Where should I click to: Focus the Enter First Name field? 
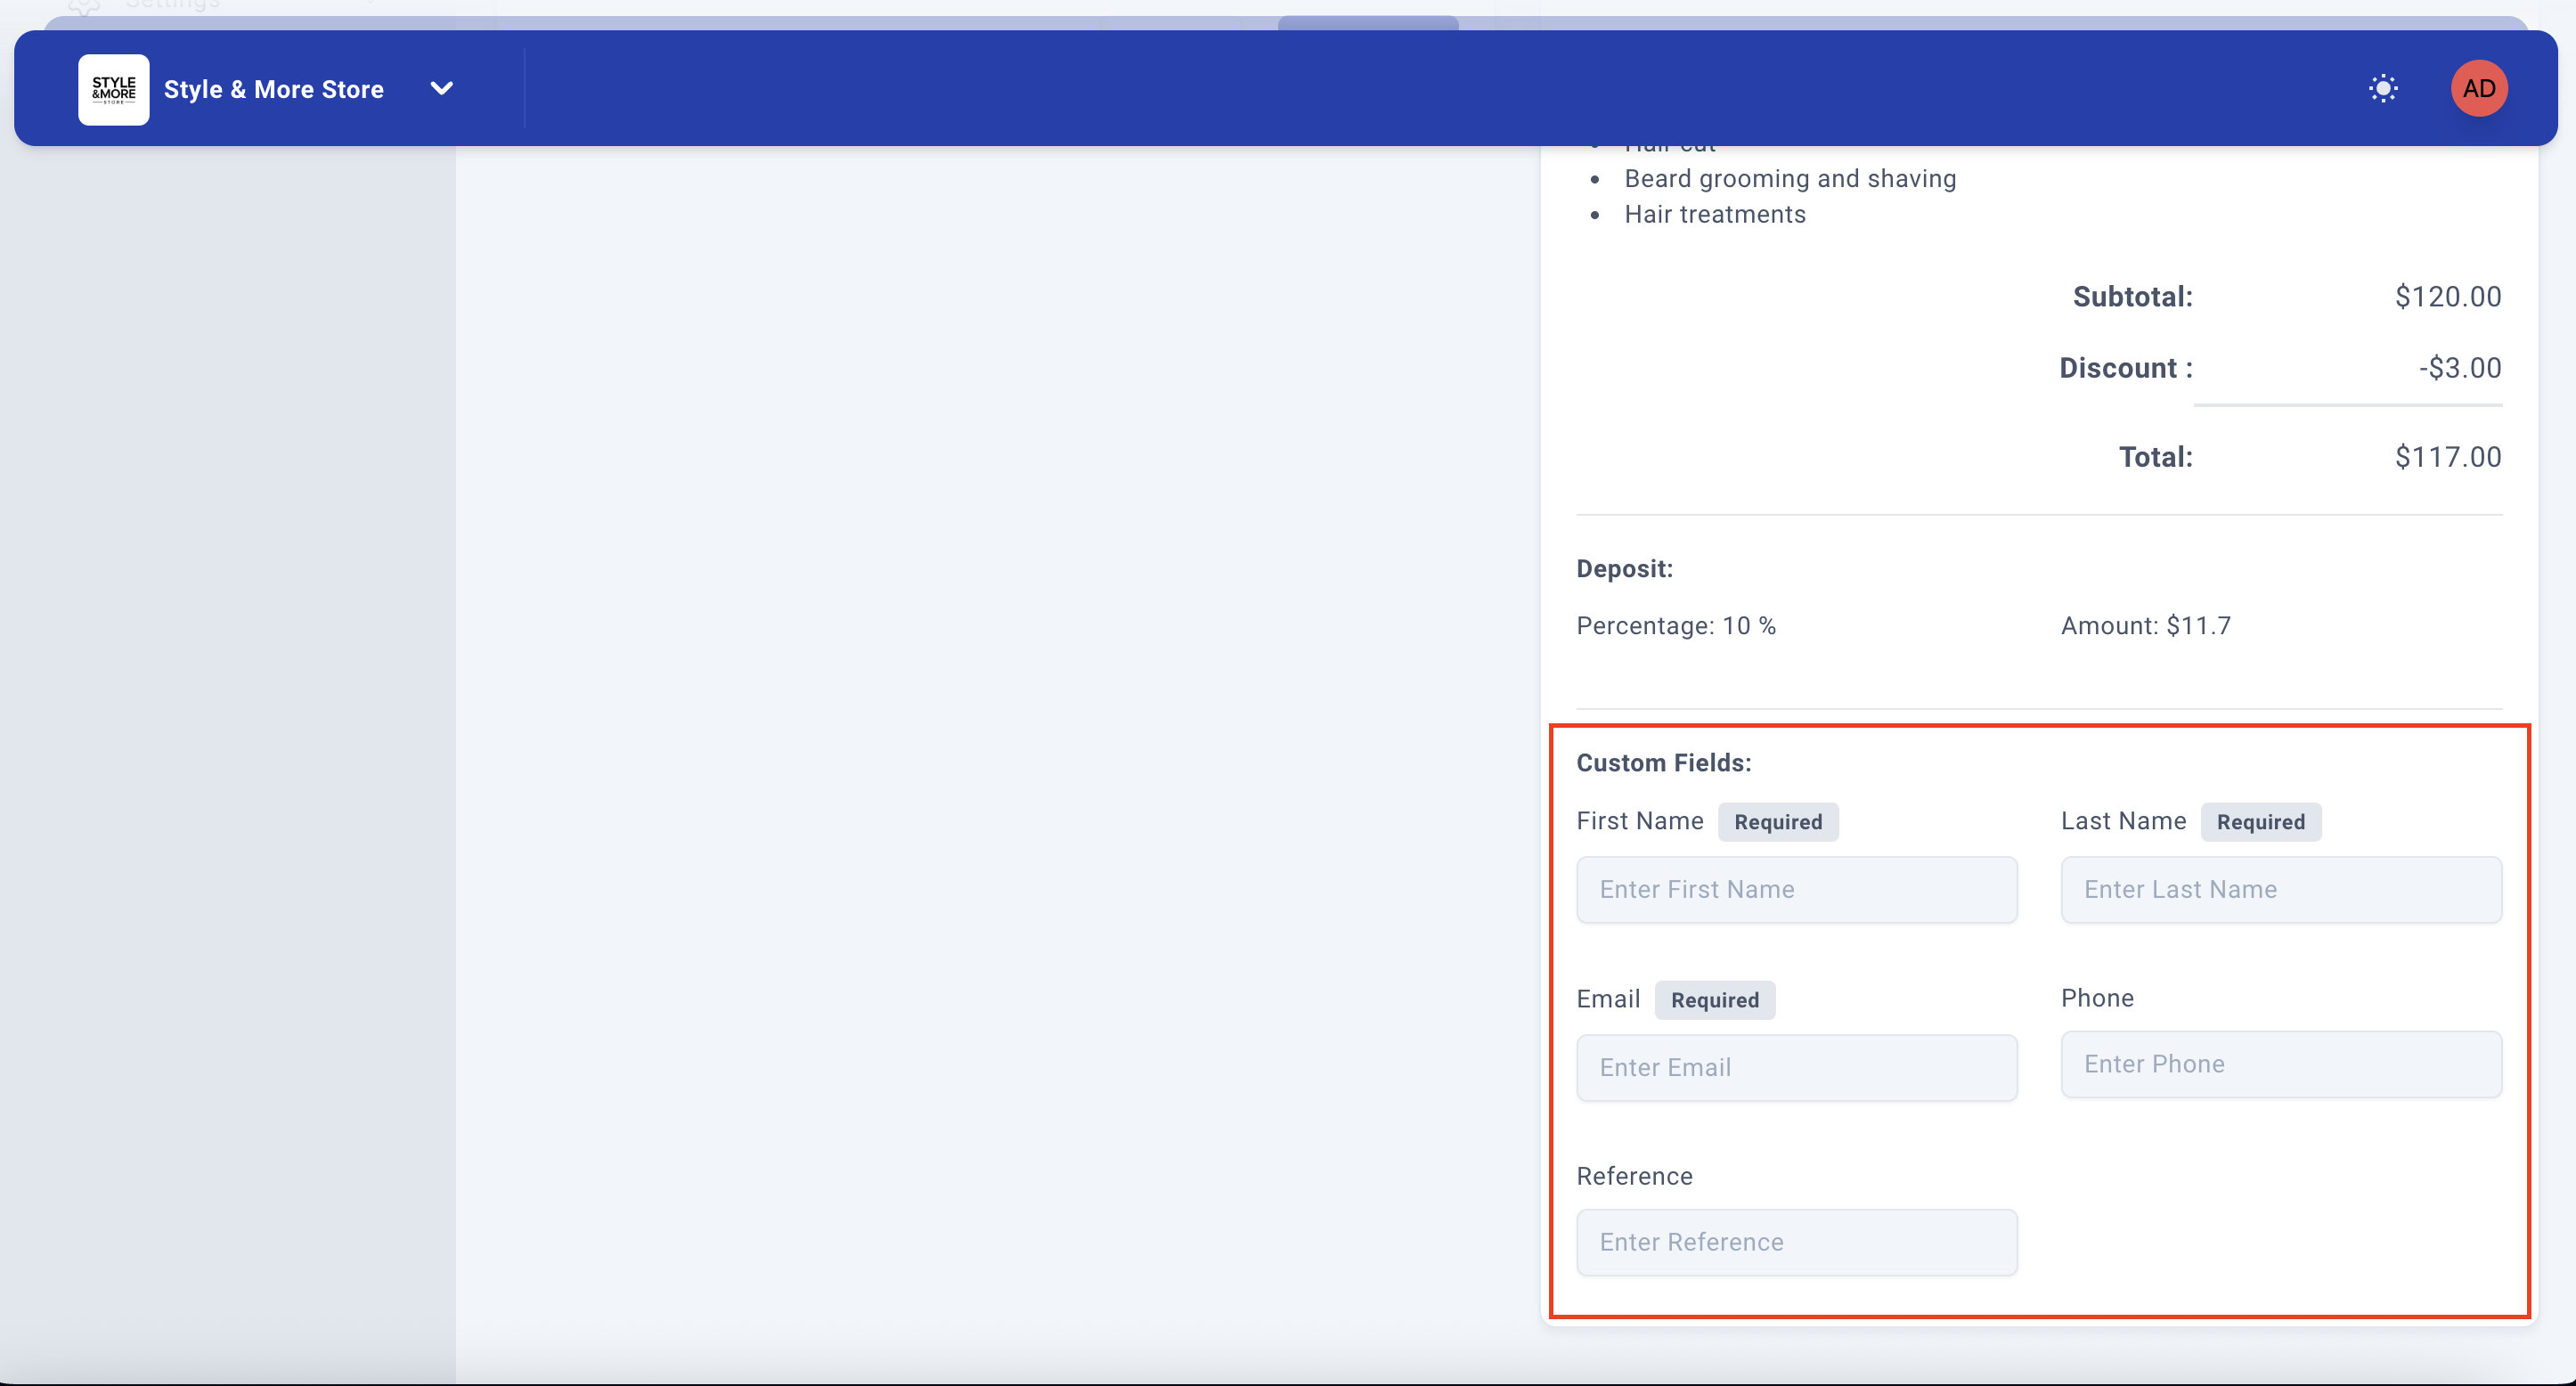tap(1796, 889)
